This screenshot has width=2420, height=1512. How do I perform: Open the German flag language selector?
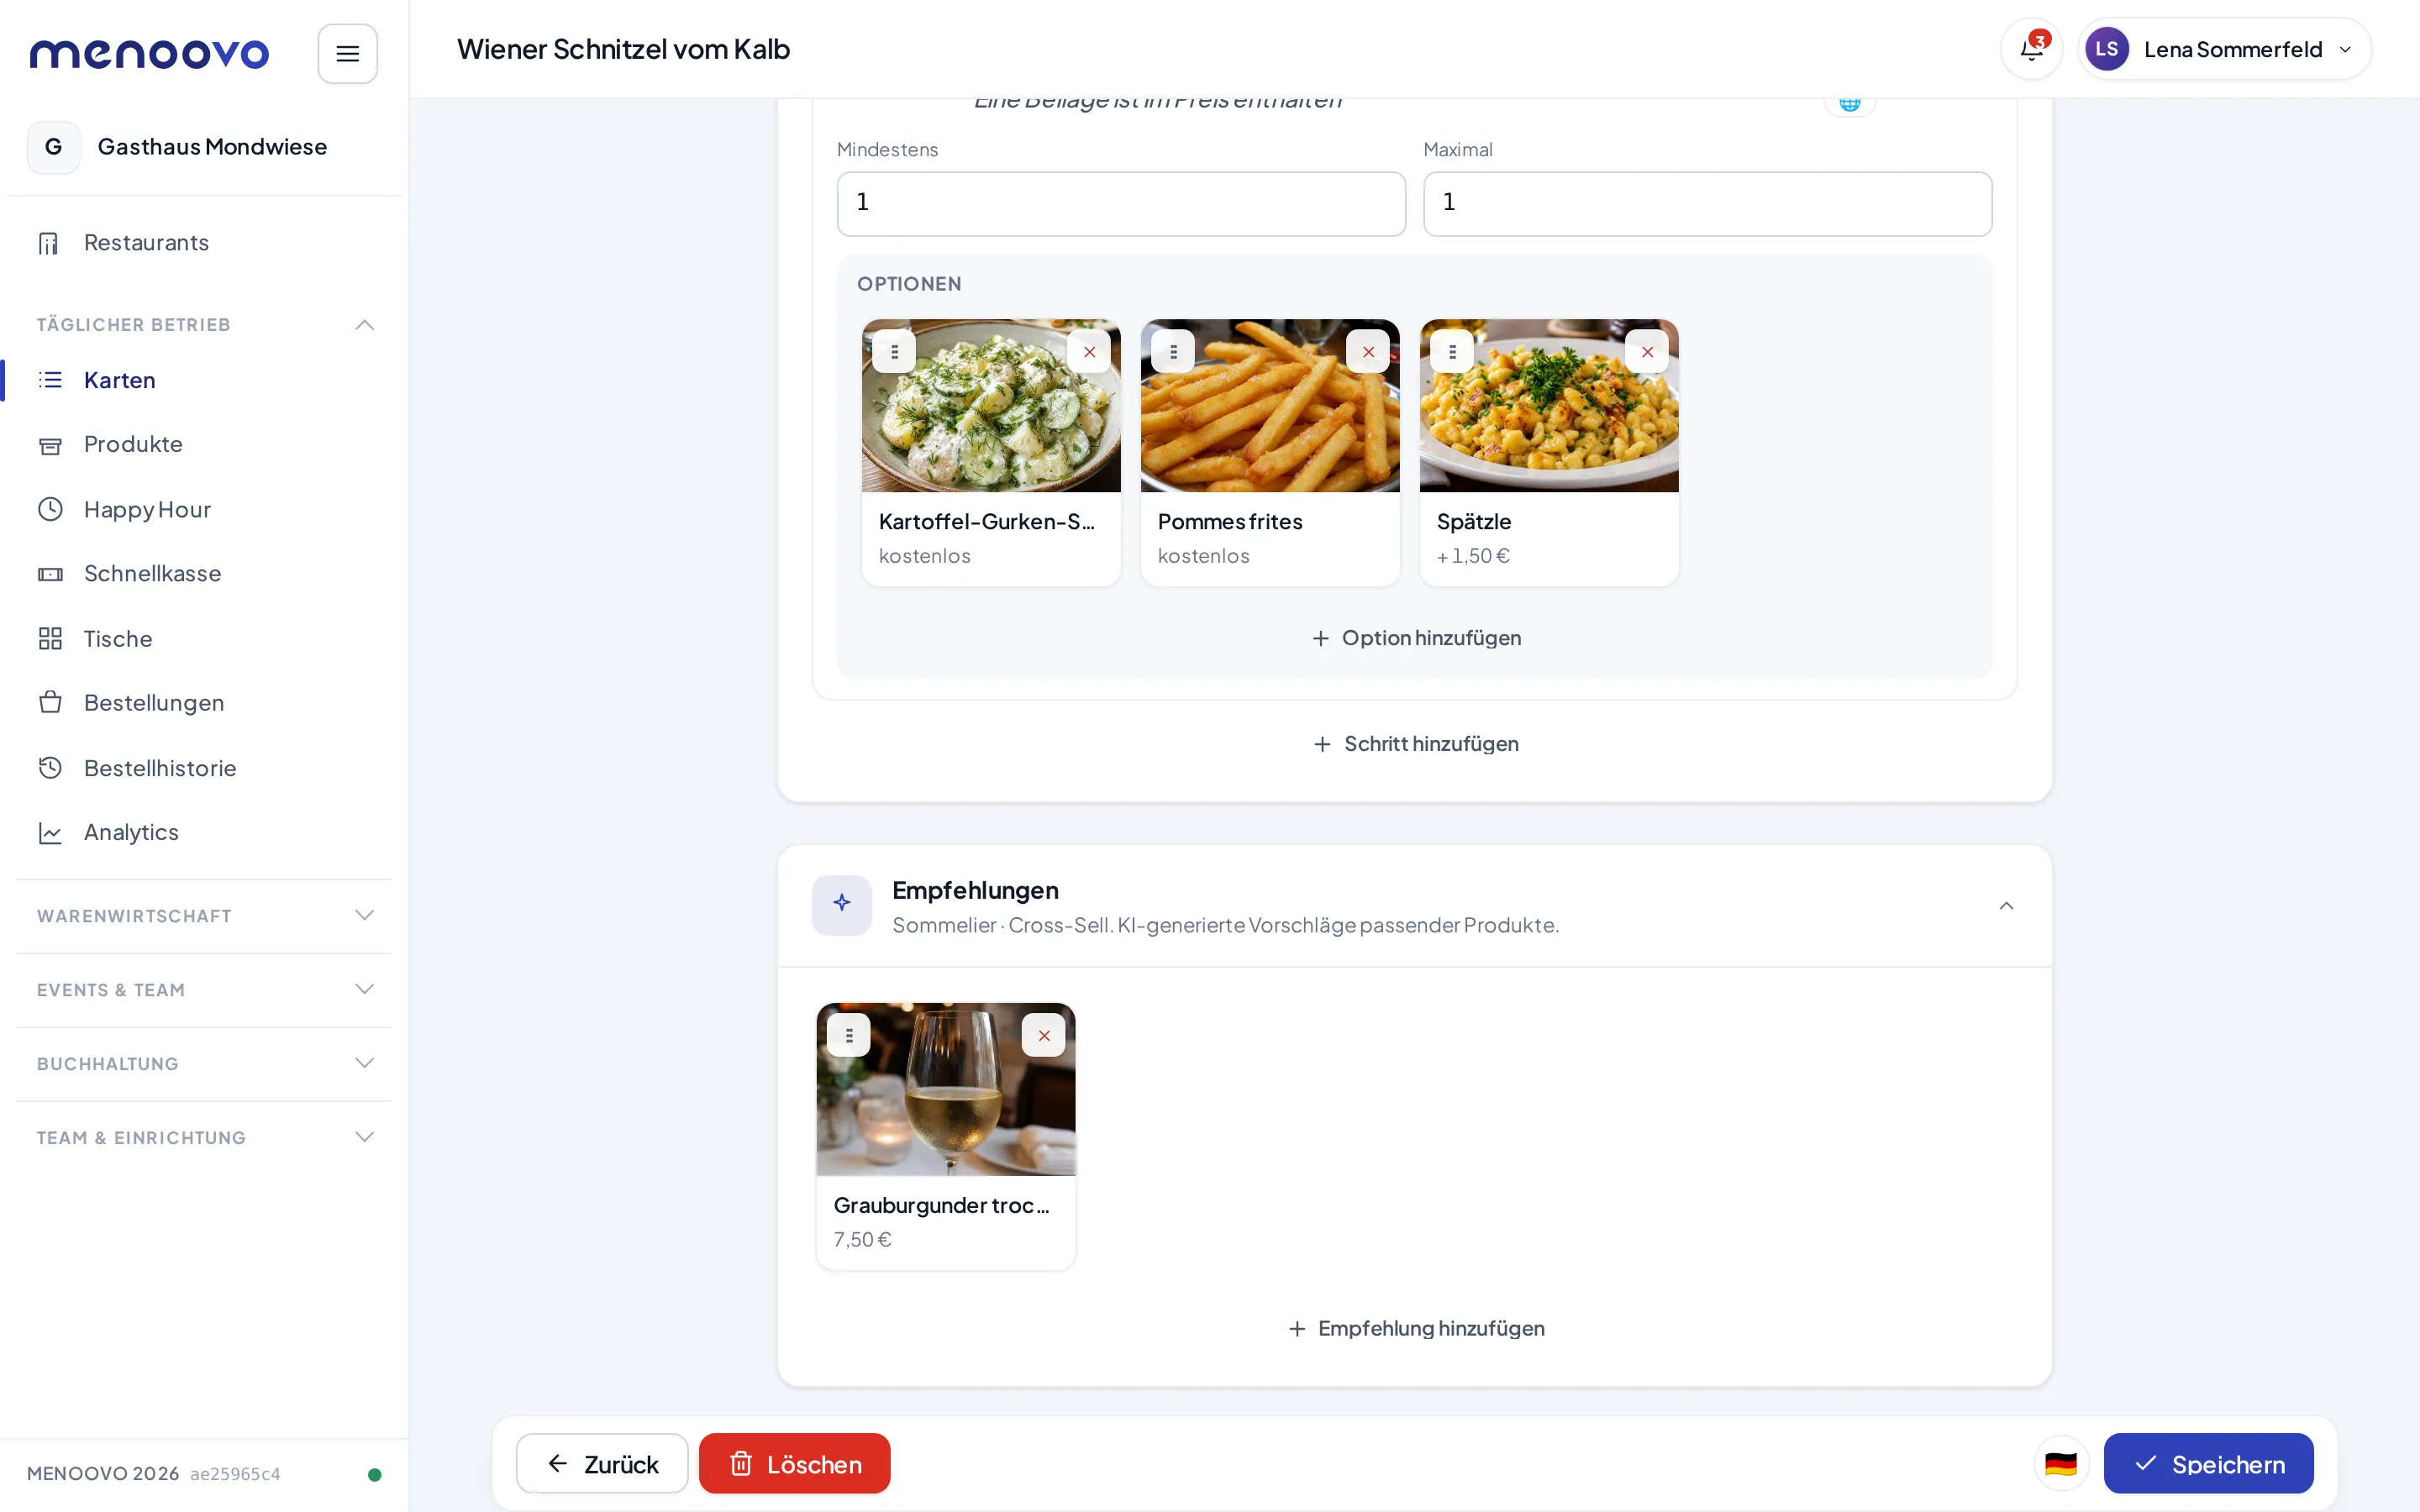(2061, 1464)
